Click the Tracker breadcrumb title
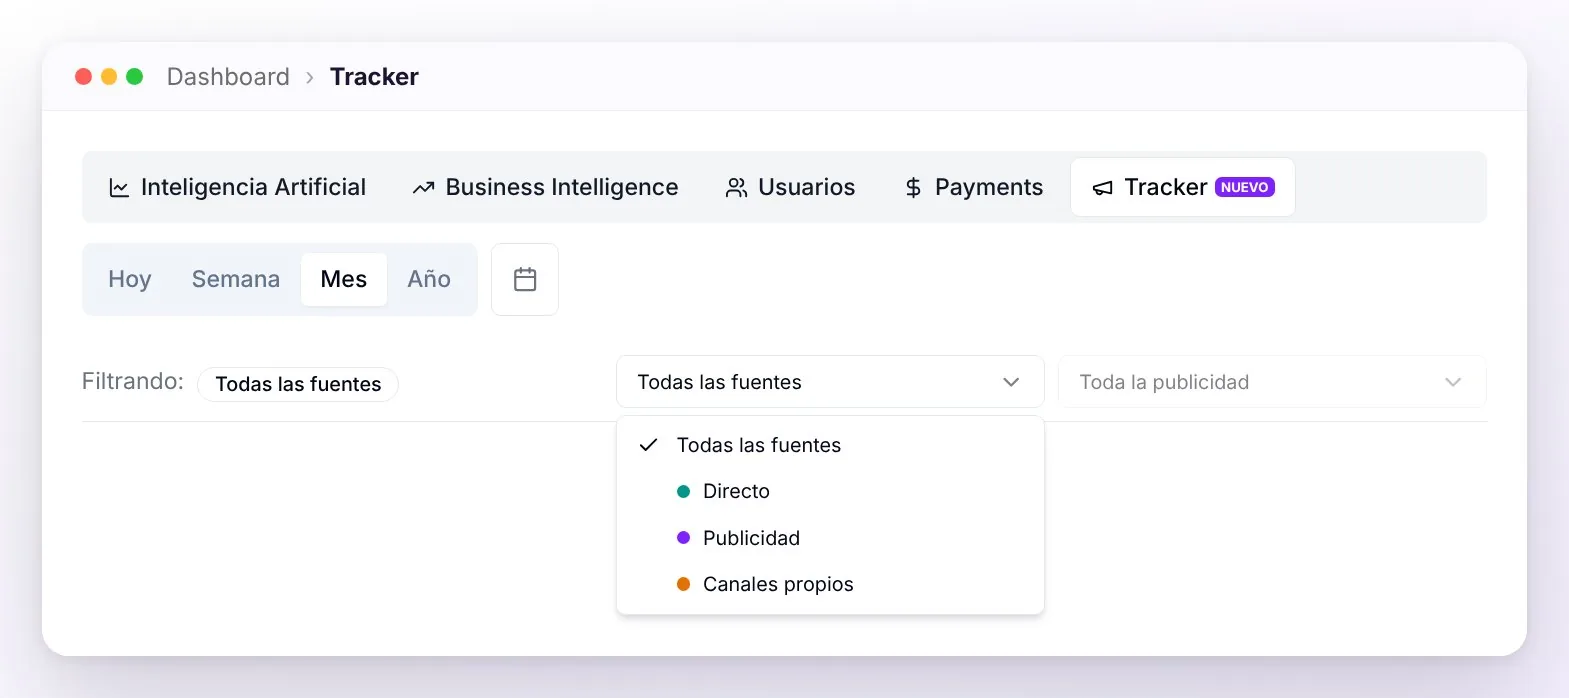1569x698 pixels. [x=374, y=77]
